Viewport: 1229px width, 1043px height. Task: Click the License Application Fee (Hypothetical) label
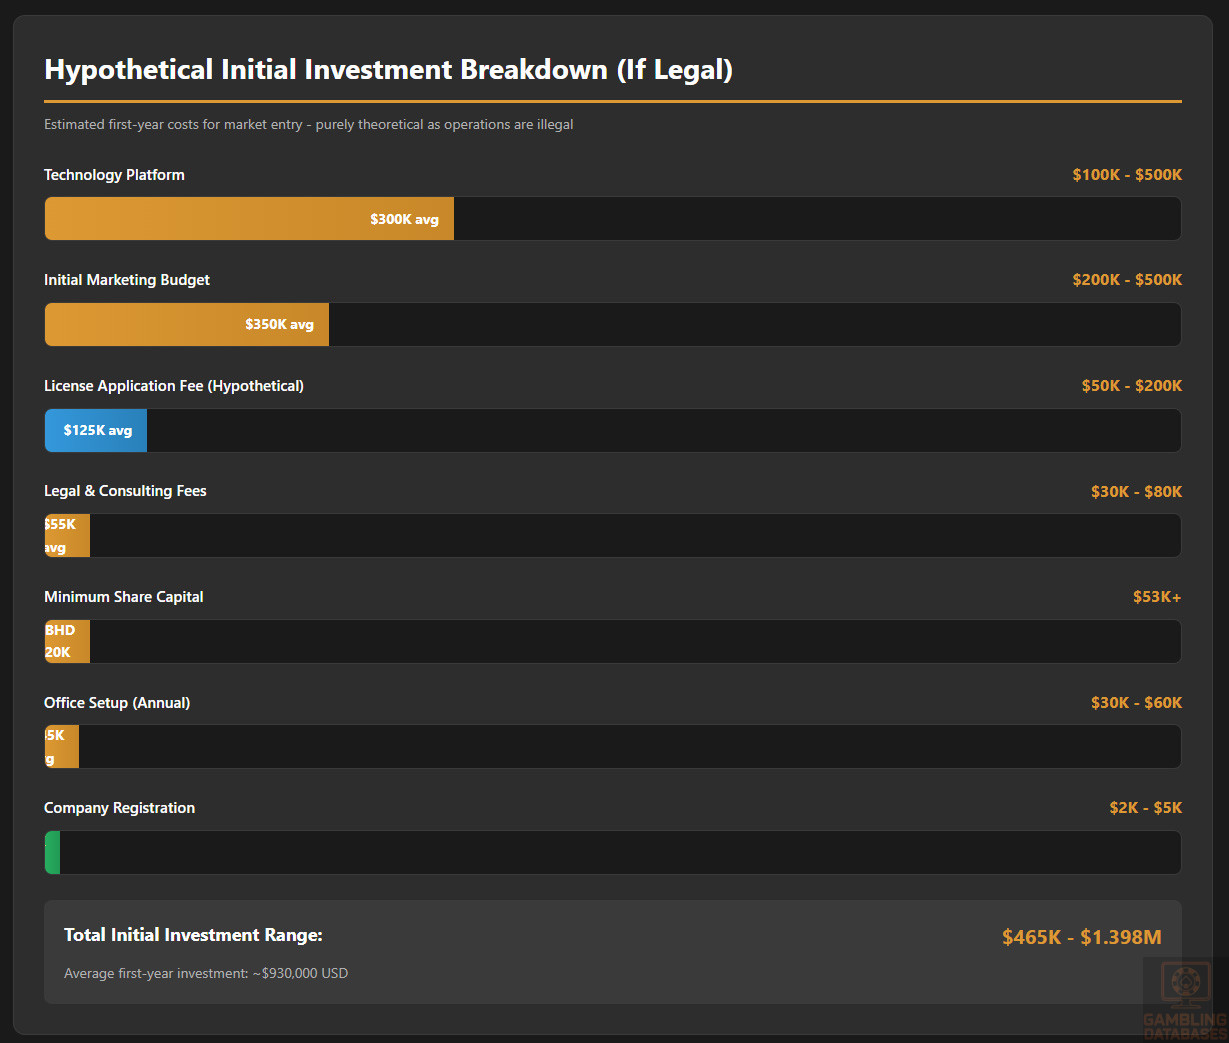[174, 386]
